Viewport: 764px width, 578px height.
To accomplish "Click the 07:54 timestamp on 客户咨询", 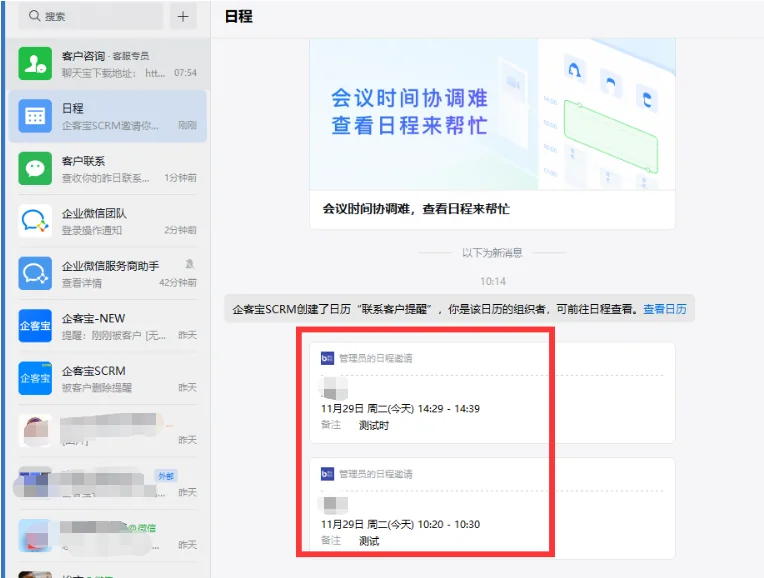I will coord(185,73).
